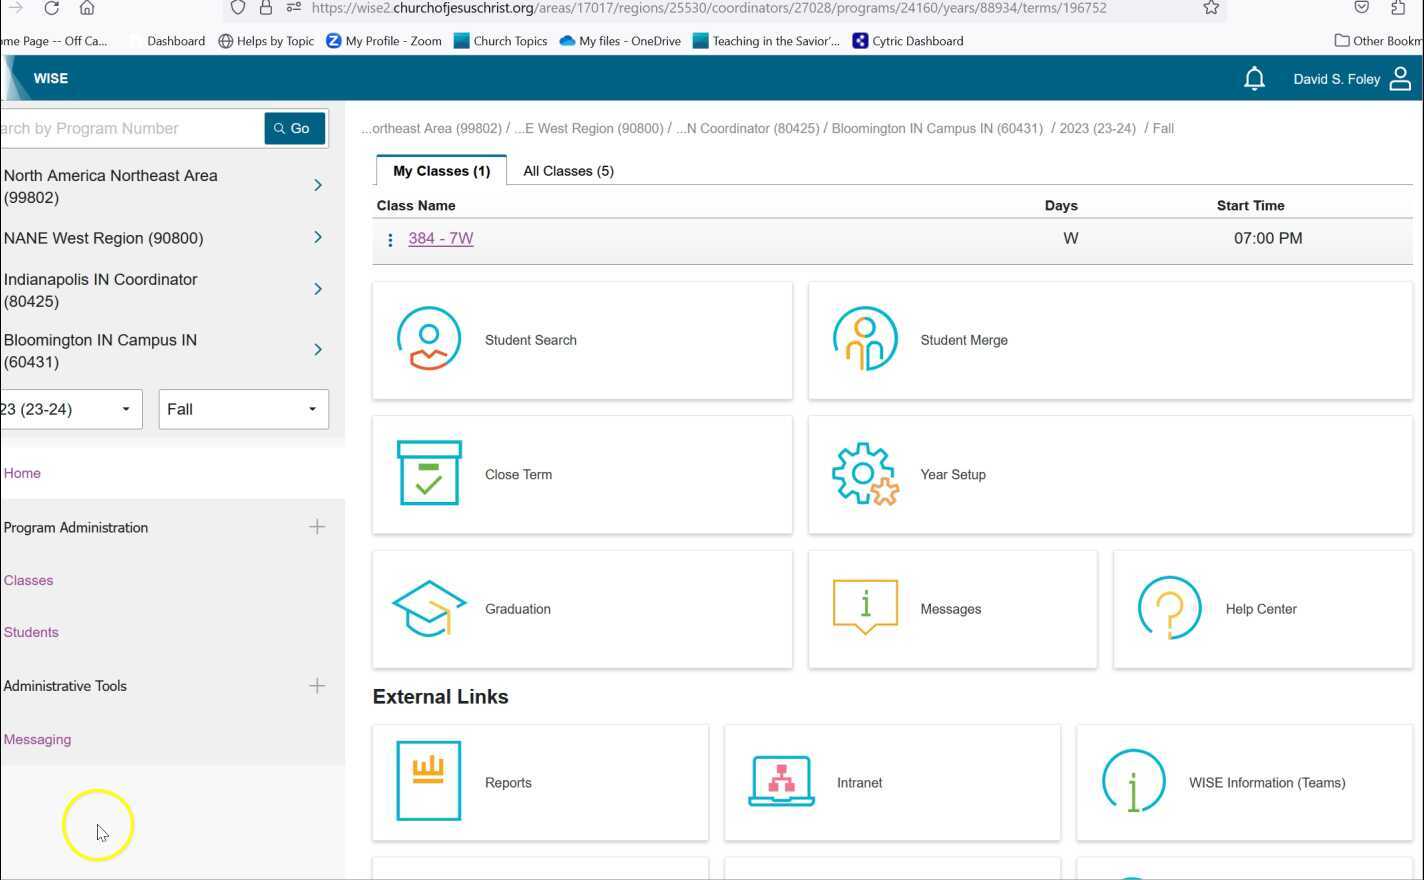The height and width of the screenshot is (880, 1424).
Task: Open the Reports chart icon
Action: pos(429,781)
